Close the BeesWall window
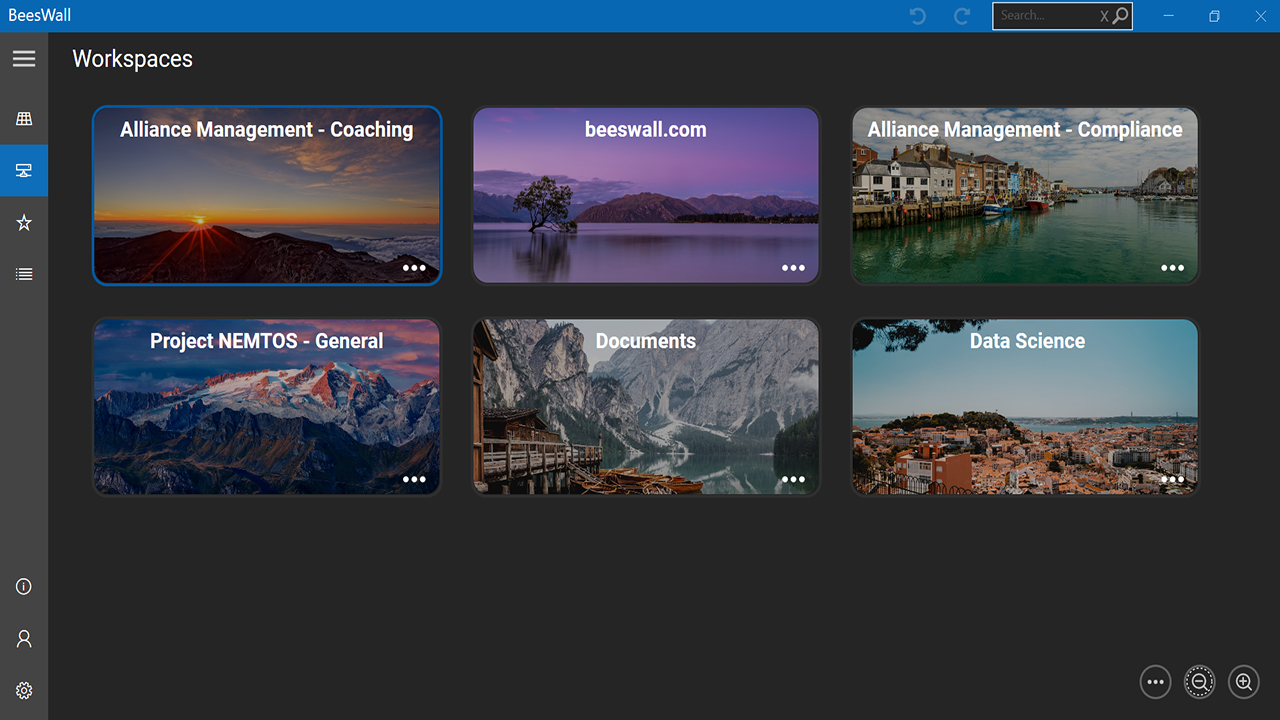Image resolution: width=1280 pixels, height=720 pixels. 1260,16
